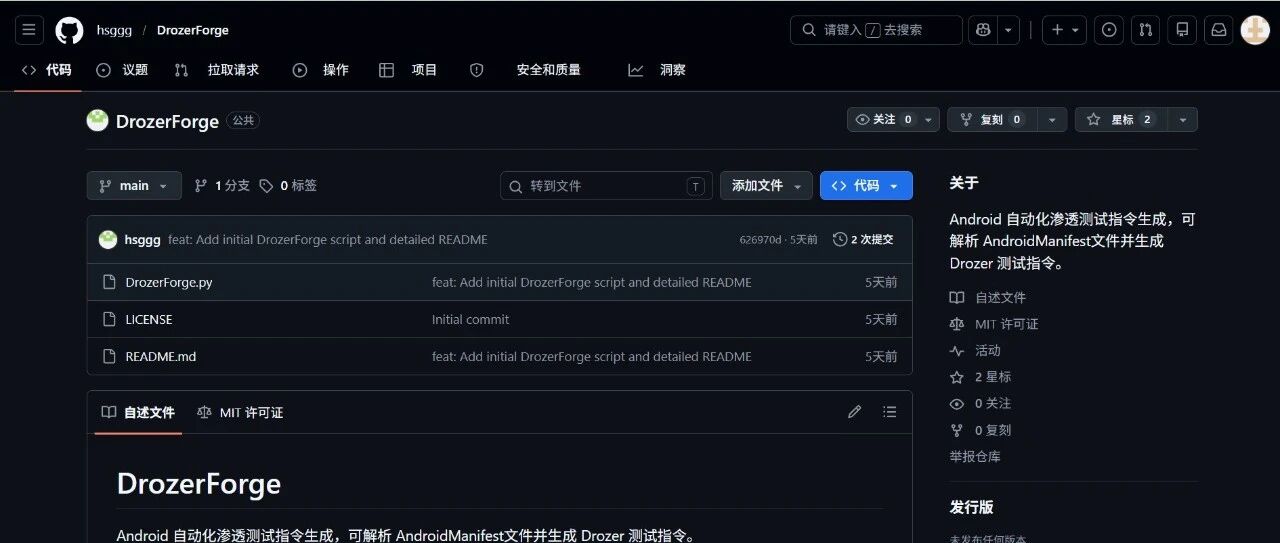Click the search magnifier icon in header
Screen dimensions: 1280x543
coord(809,30)
